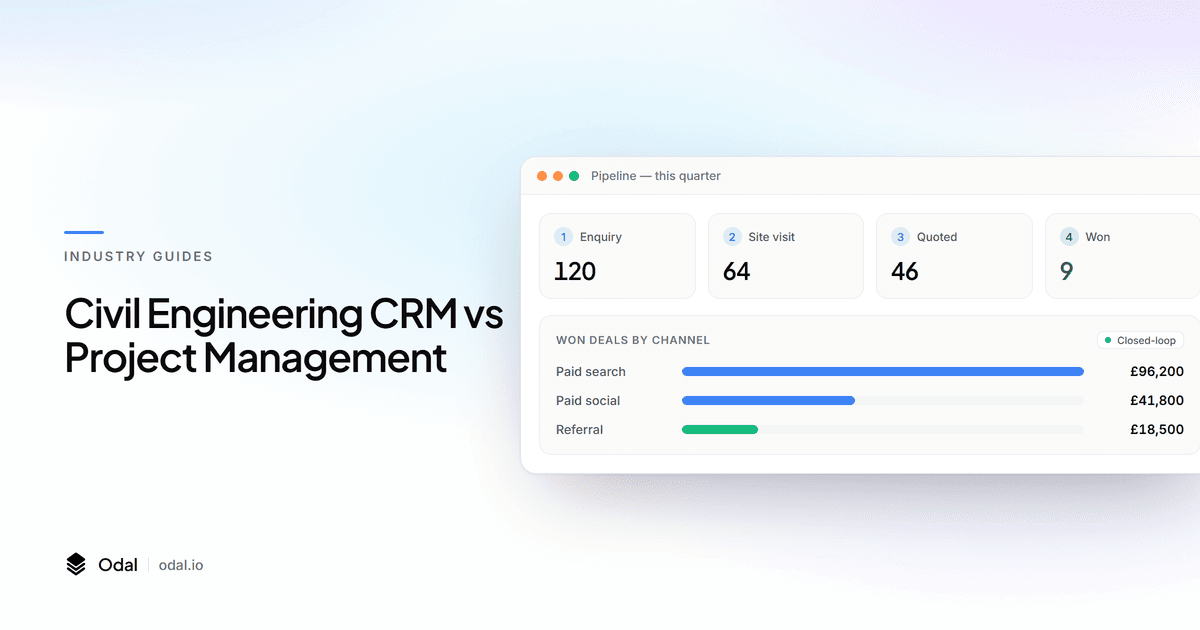Image resolution: width=1200 pixels, height=630 pixels.
Task: Click the 9 won count
Action: click(x=1067, y=271)
